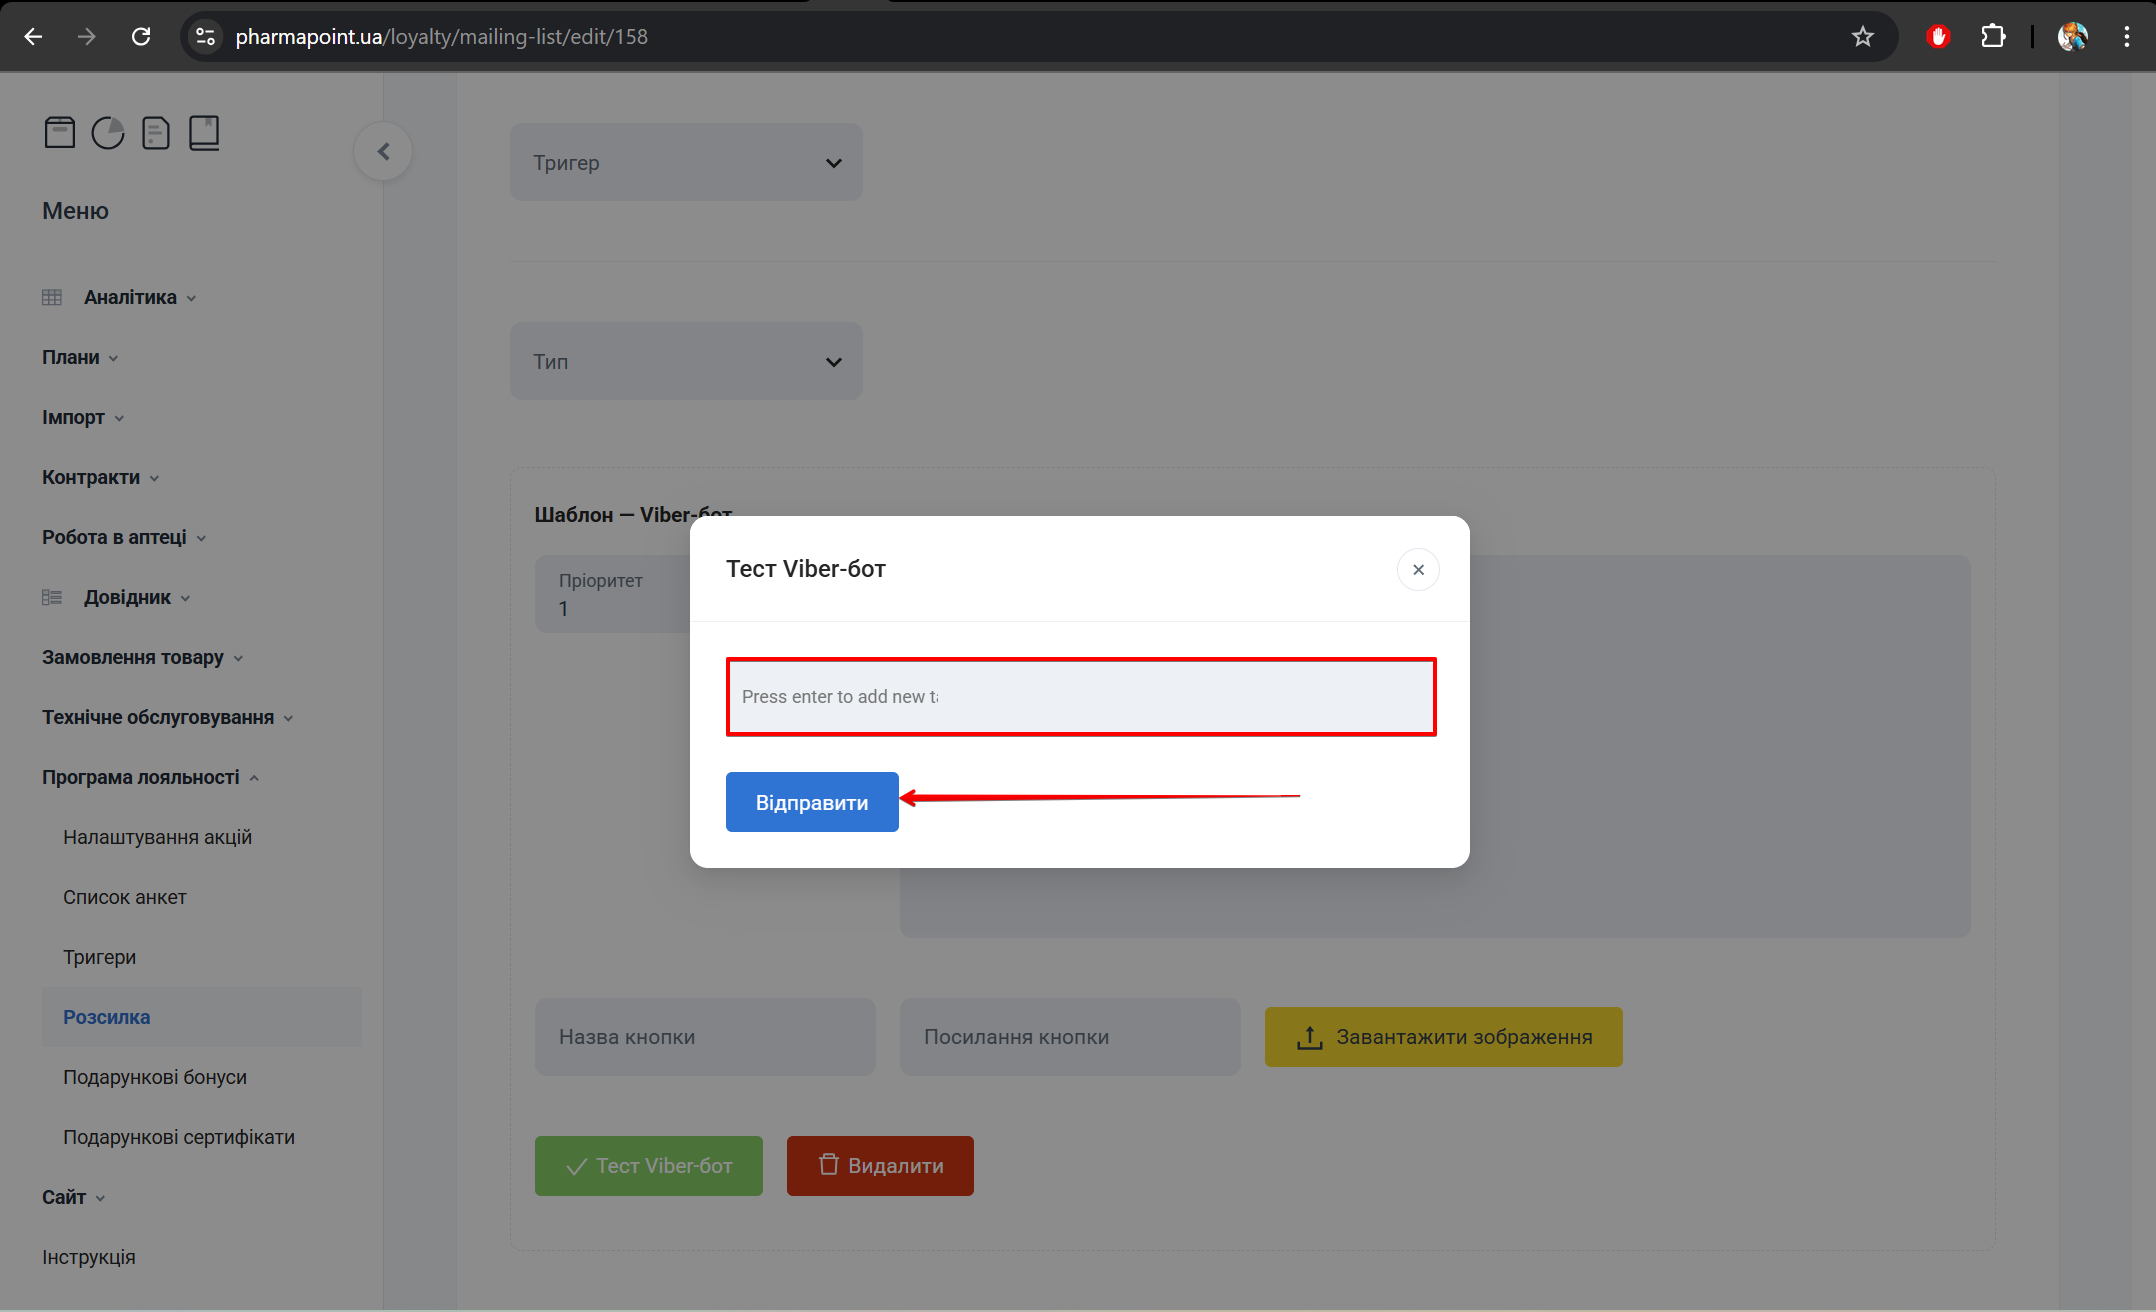Collapse the sidebar with the chevron button
Viewport: 2156px width, 1312px height.
(383, 151)
